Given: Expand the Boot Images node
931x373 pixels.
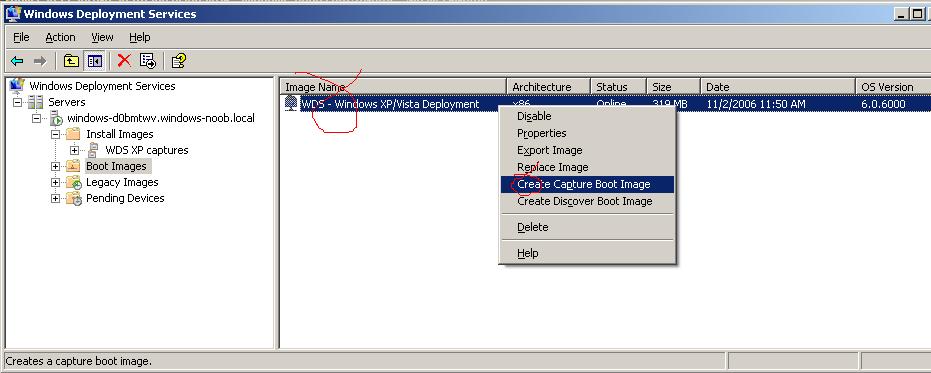Looking at the screenshot, I should pos(55,166).
